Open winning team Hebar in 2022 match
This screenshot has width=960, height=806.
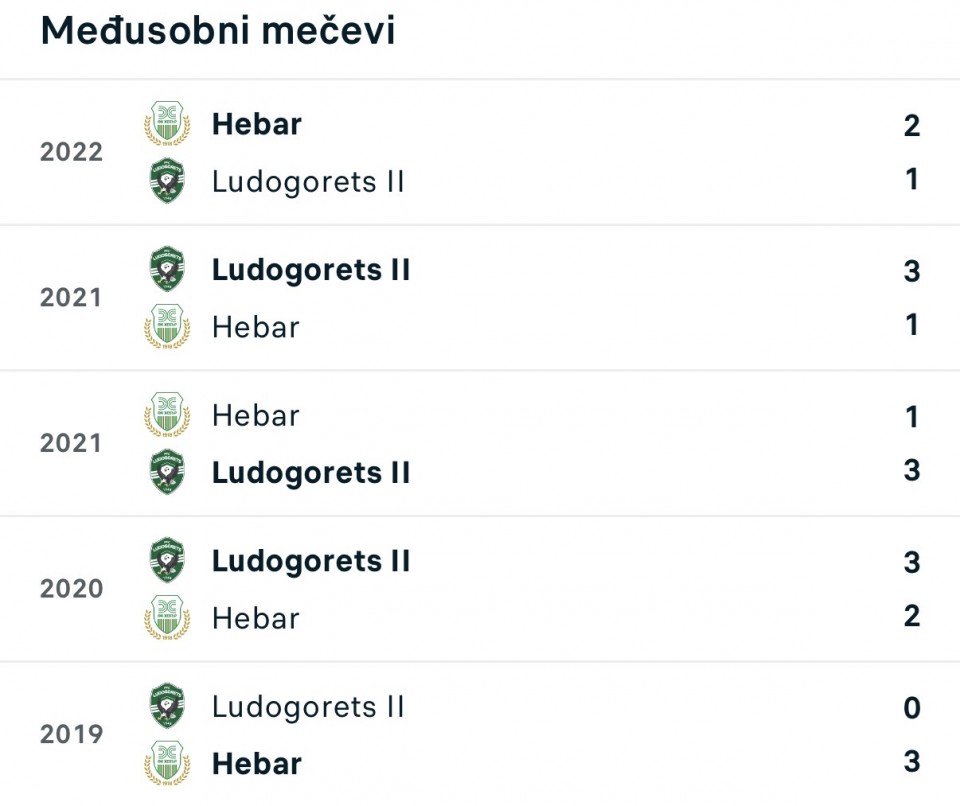257,124
